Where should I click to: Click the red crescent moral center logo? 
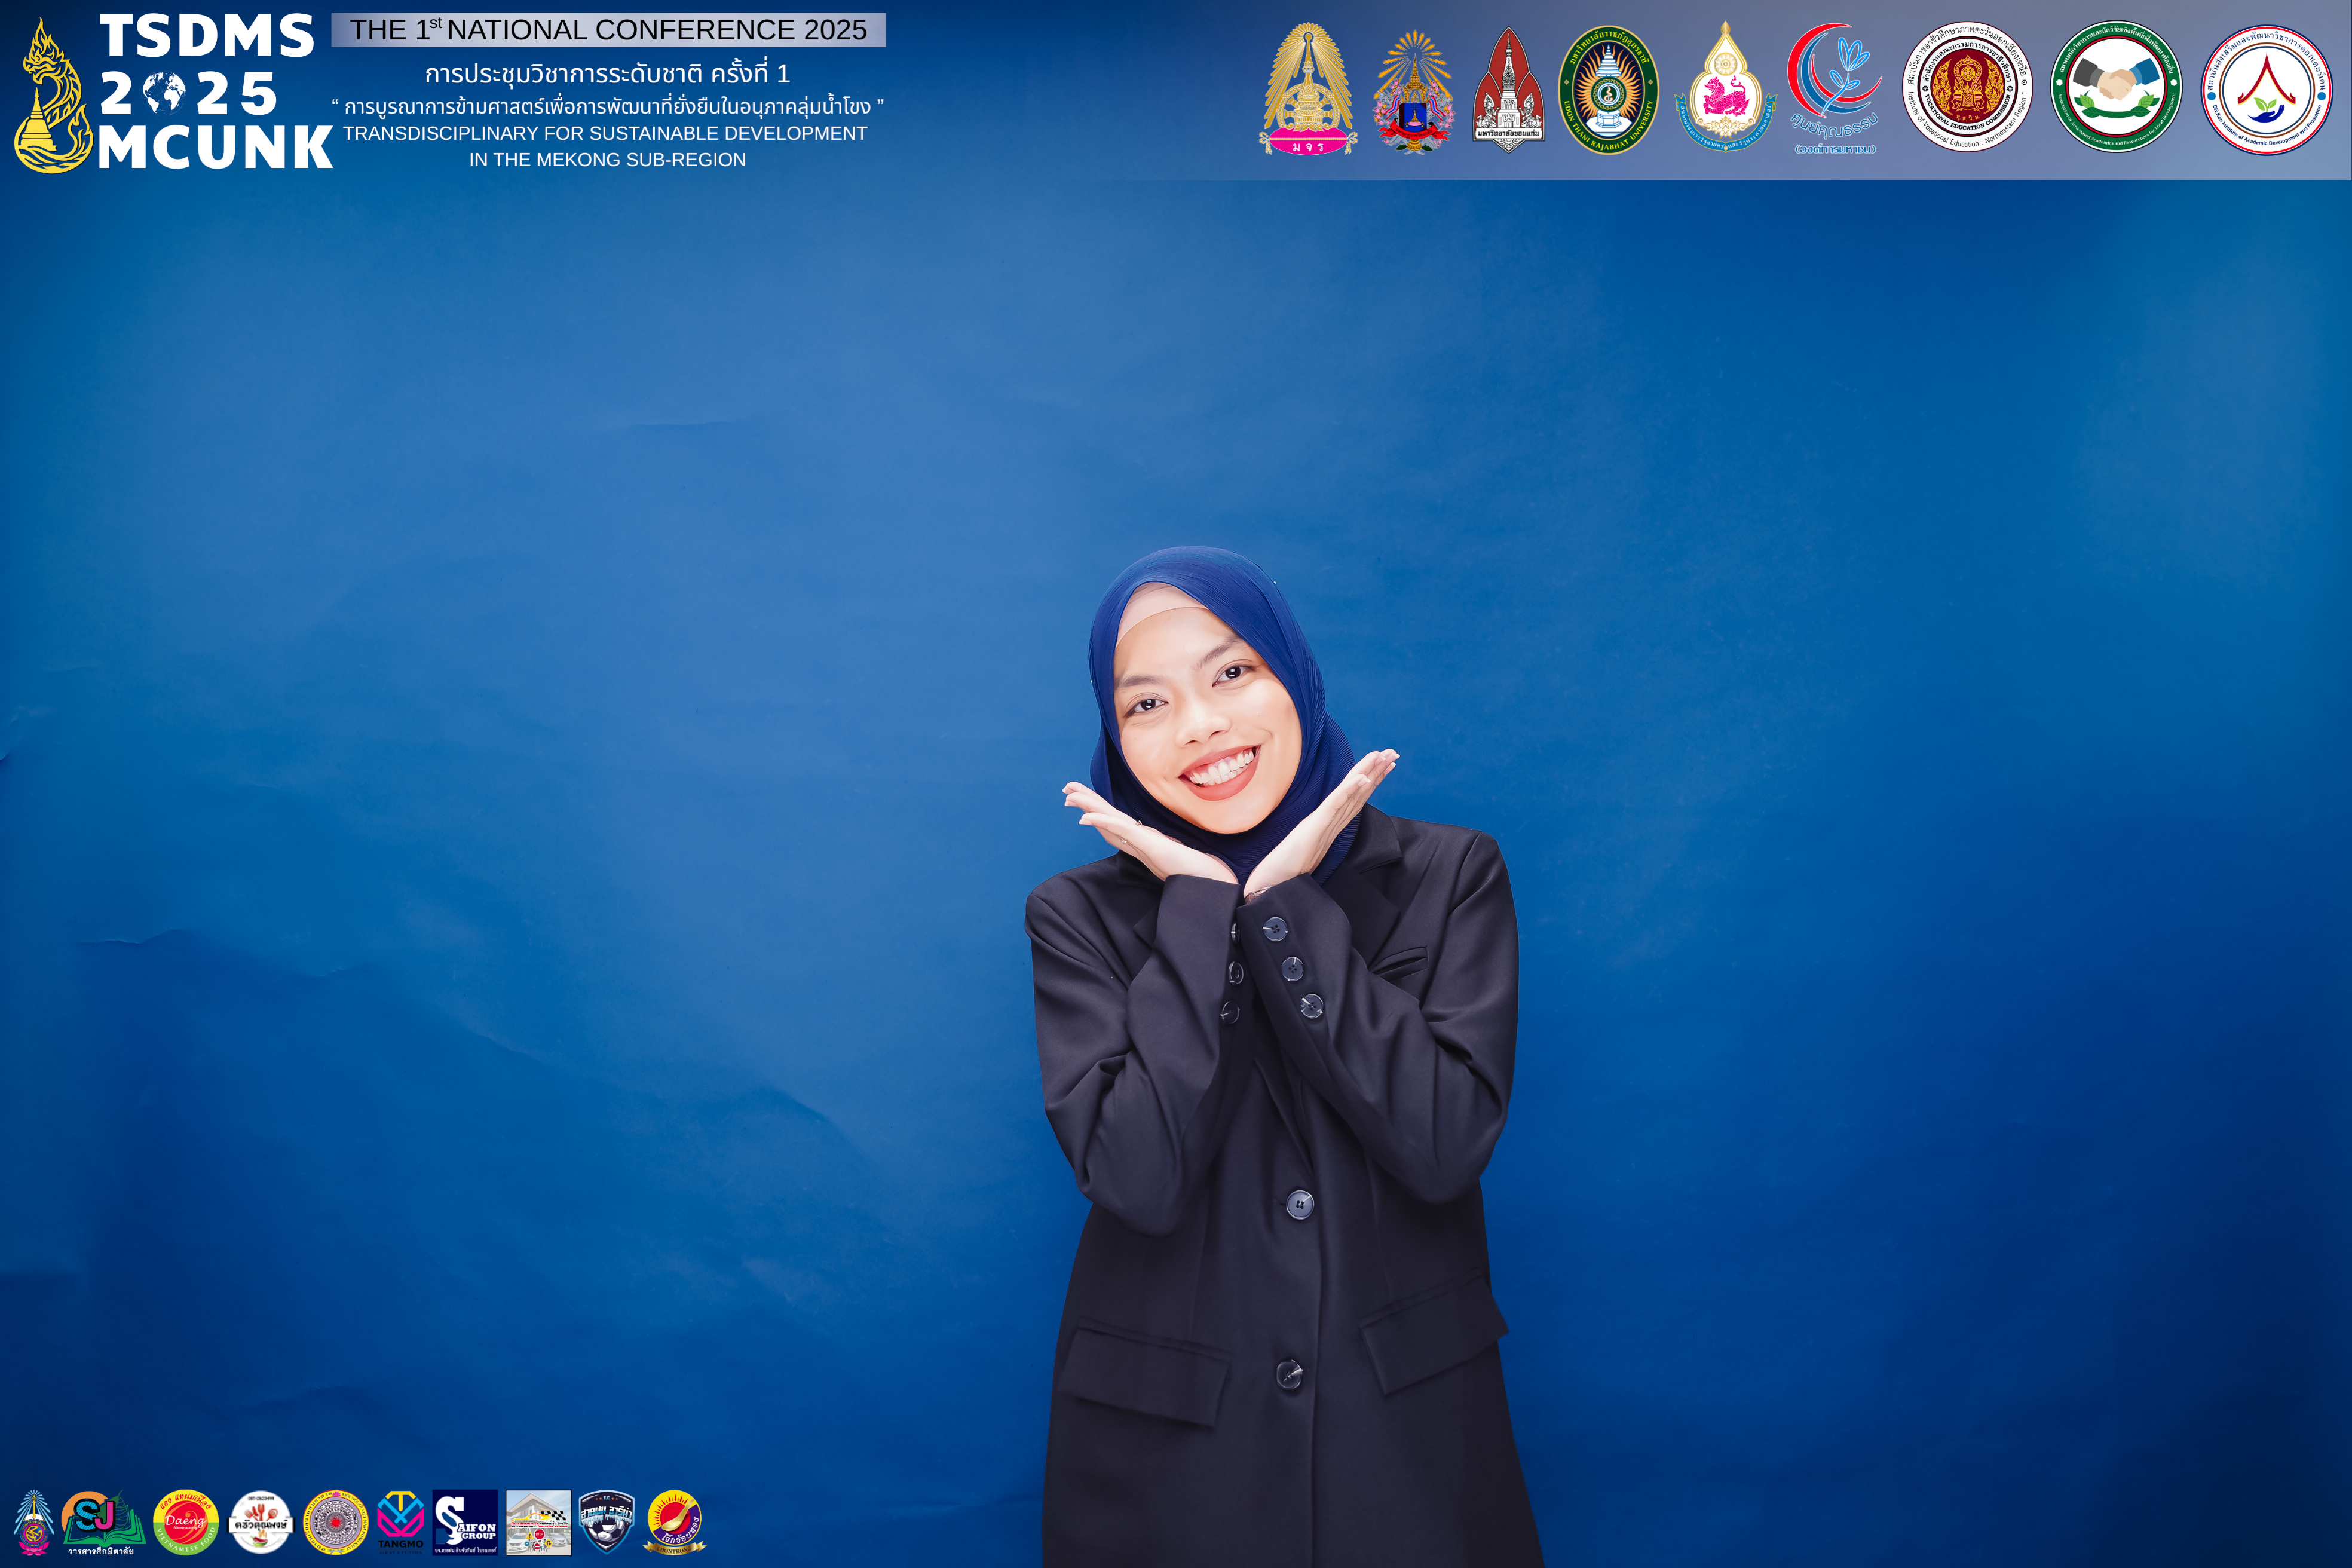point(1833,89)
